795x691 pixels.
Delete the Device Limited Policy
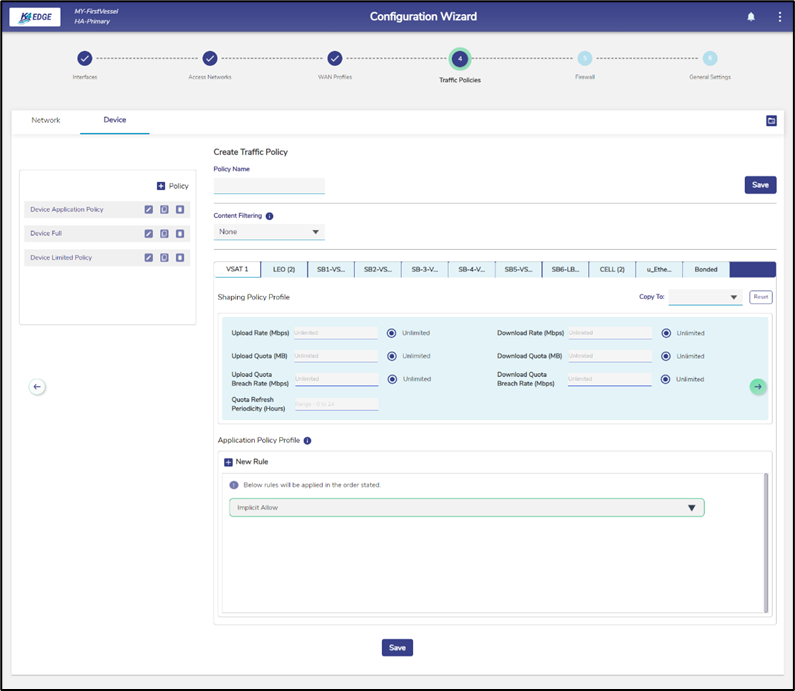click(180, 258)
